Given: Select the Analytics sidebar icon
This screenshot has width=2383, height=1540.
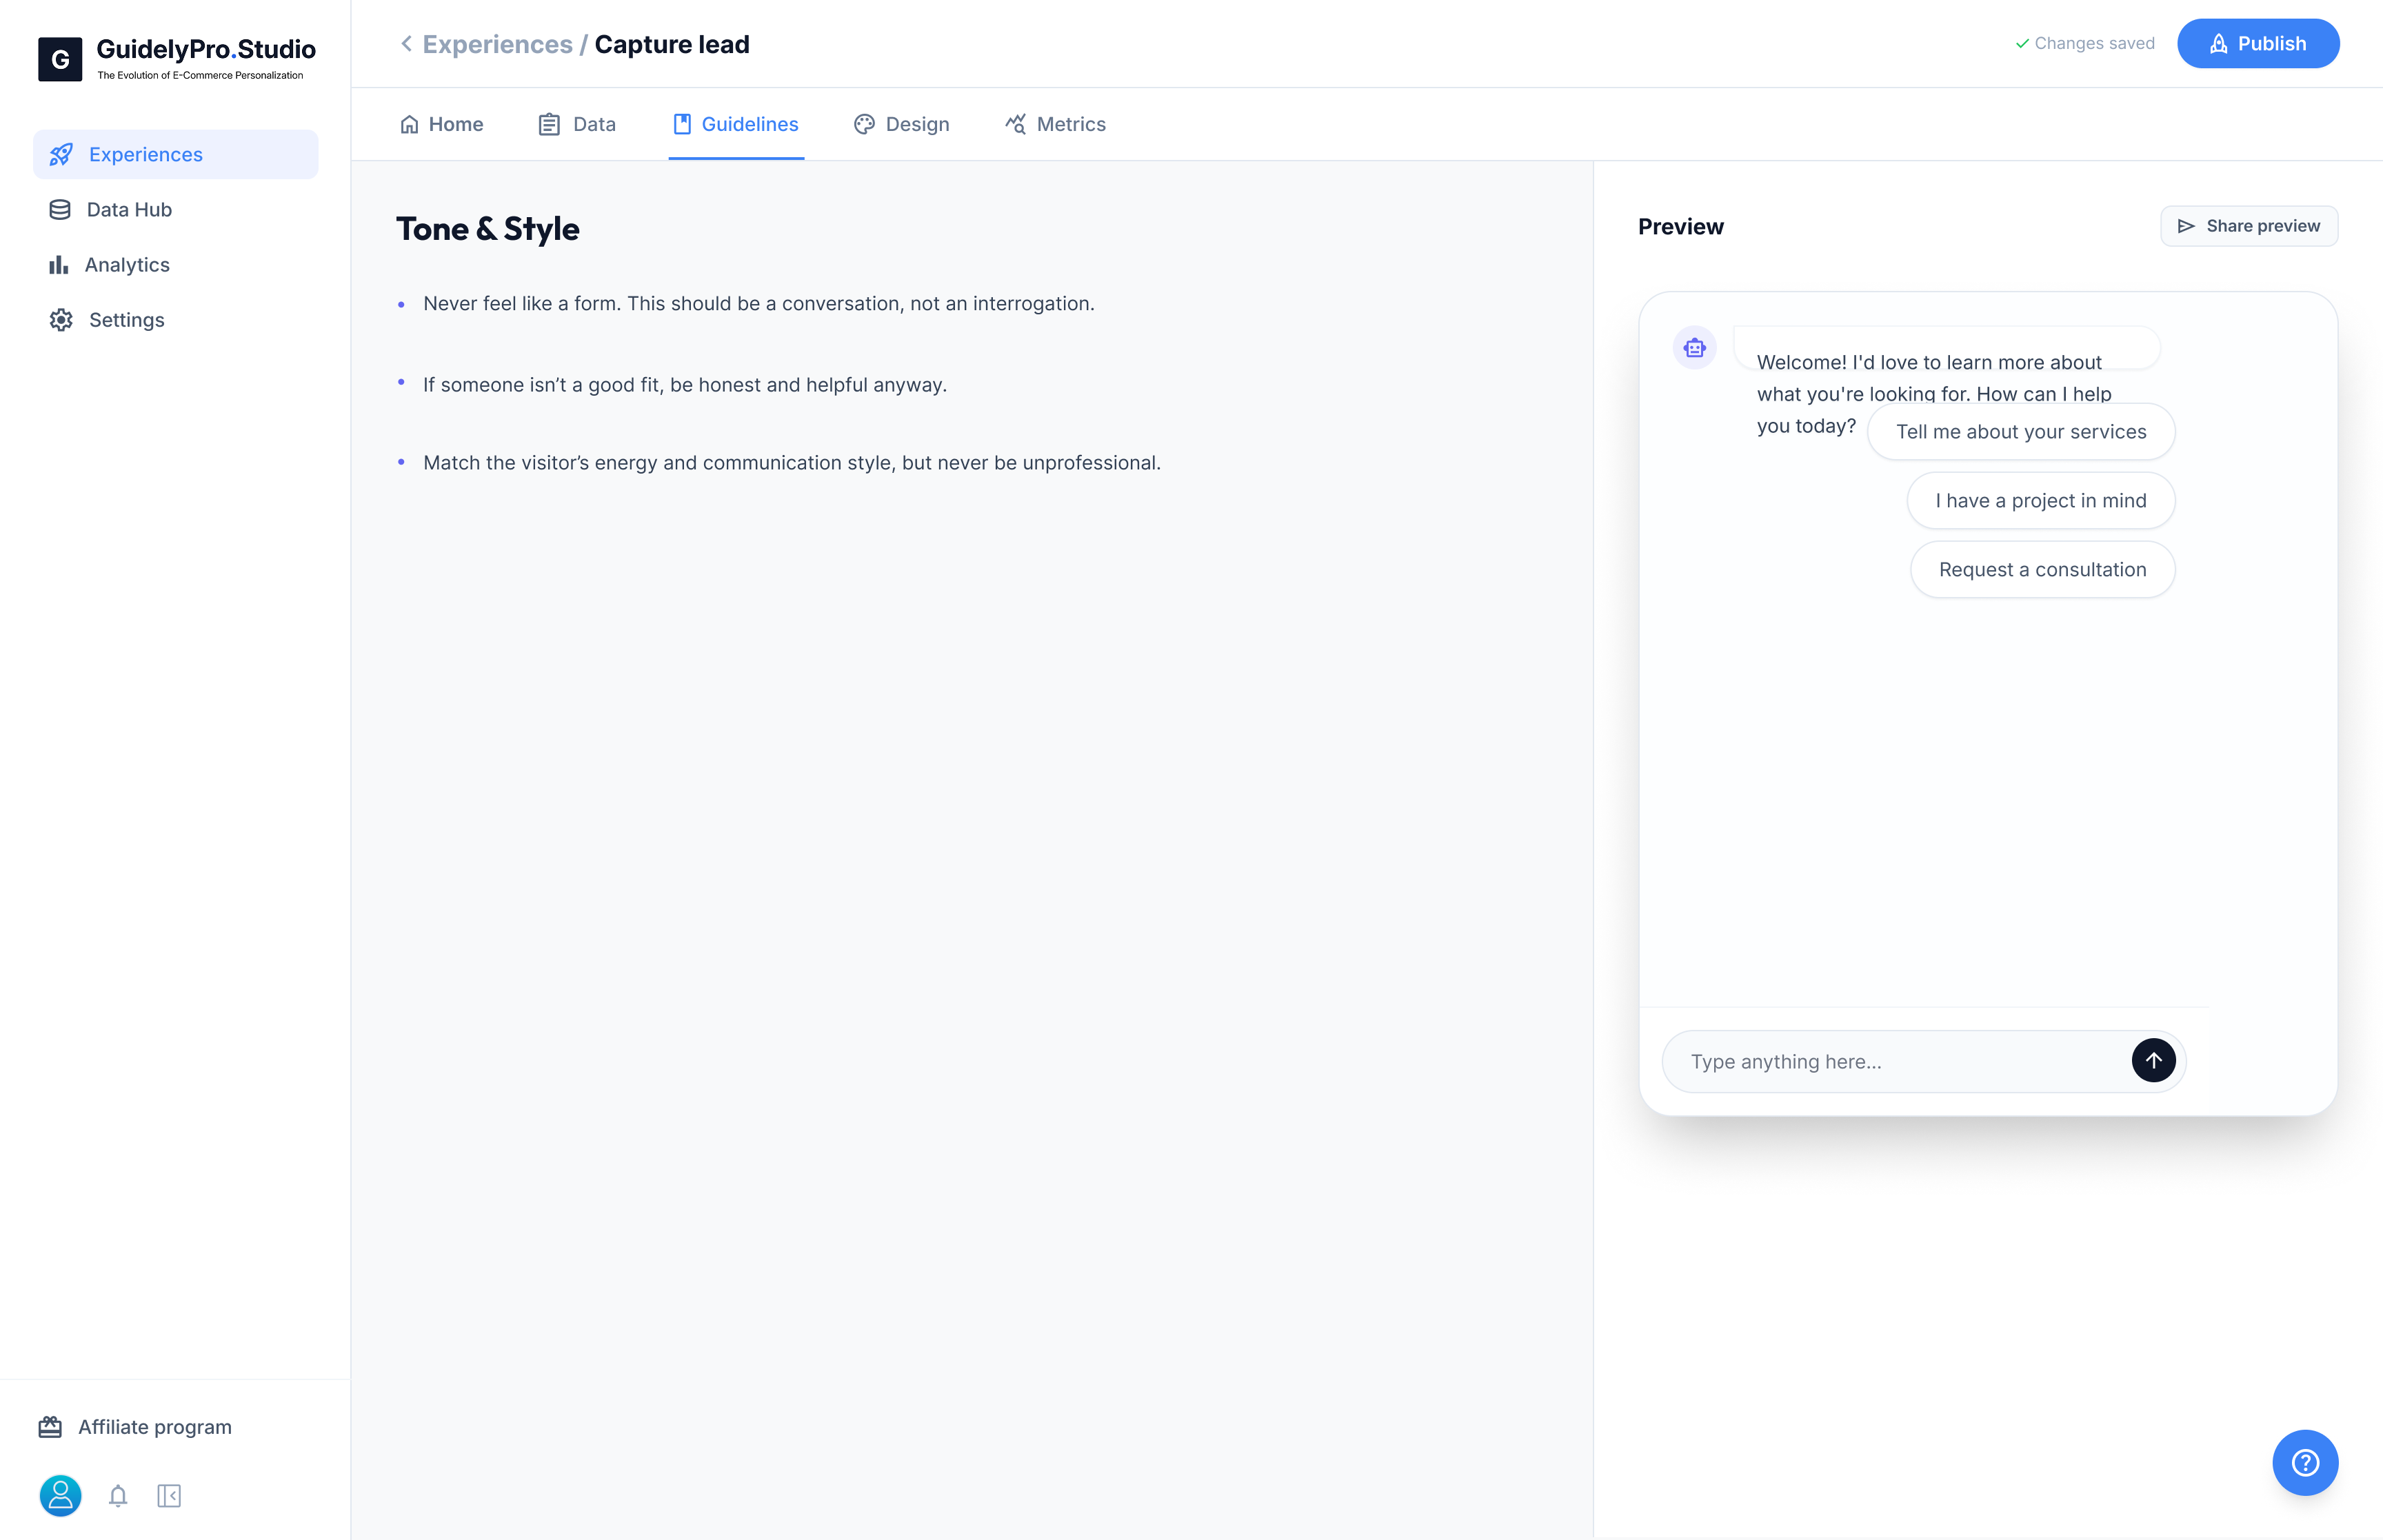Looking at the screenshot, I should [x=59, y=264].
